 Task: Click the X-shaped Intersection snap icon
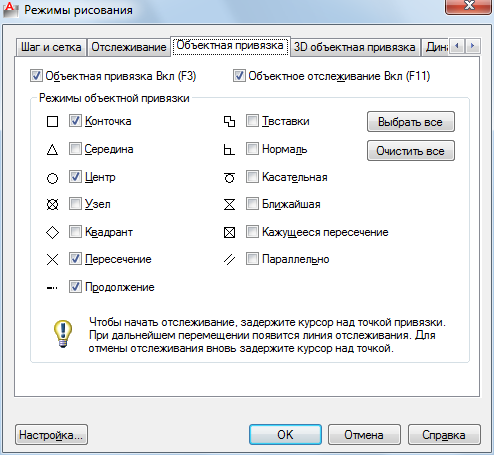(52, 259)
